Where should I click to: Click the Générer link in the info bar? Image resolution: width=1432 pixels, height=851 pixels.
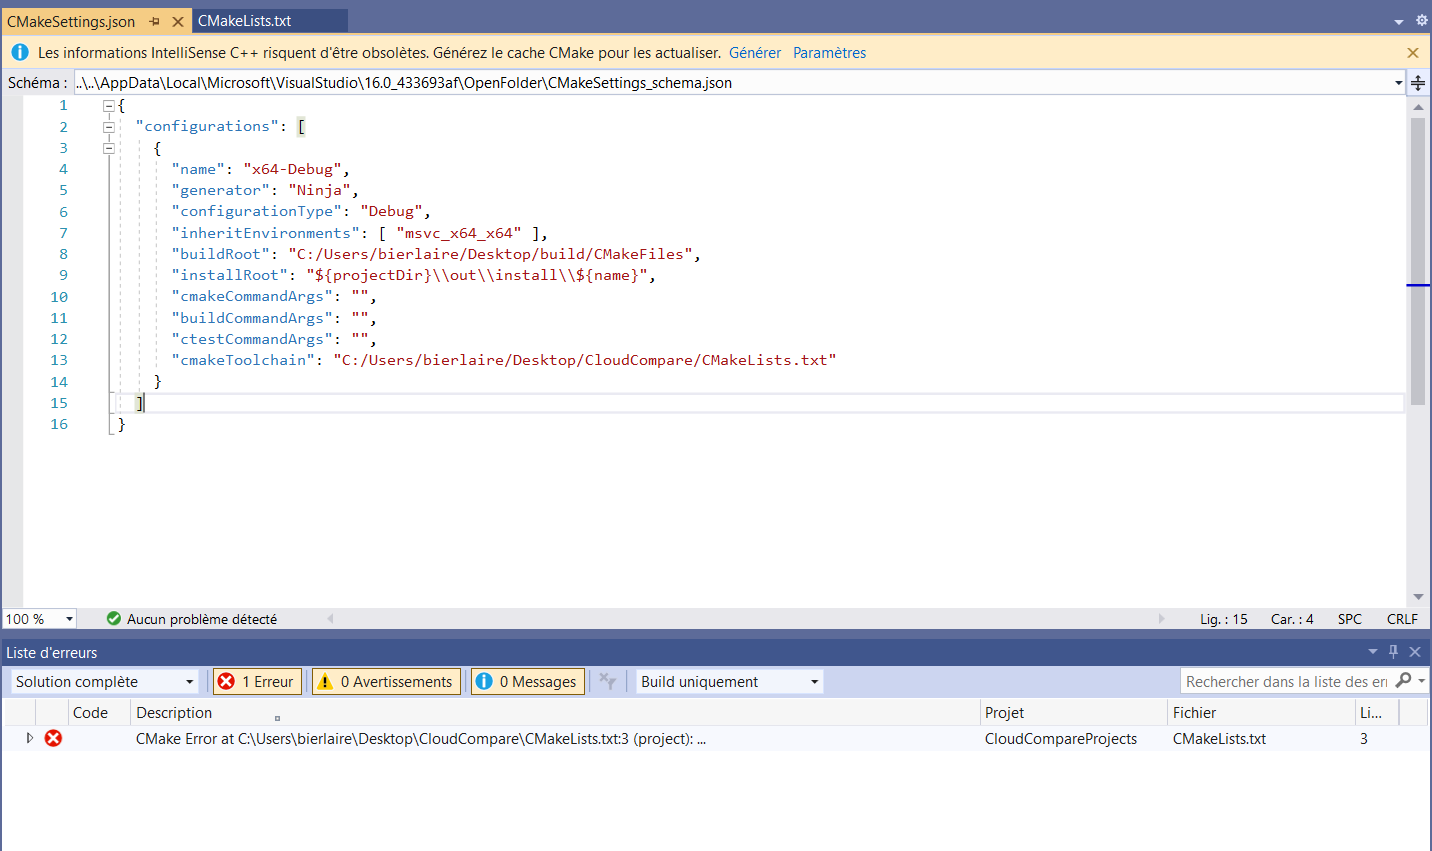(754, 53)
